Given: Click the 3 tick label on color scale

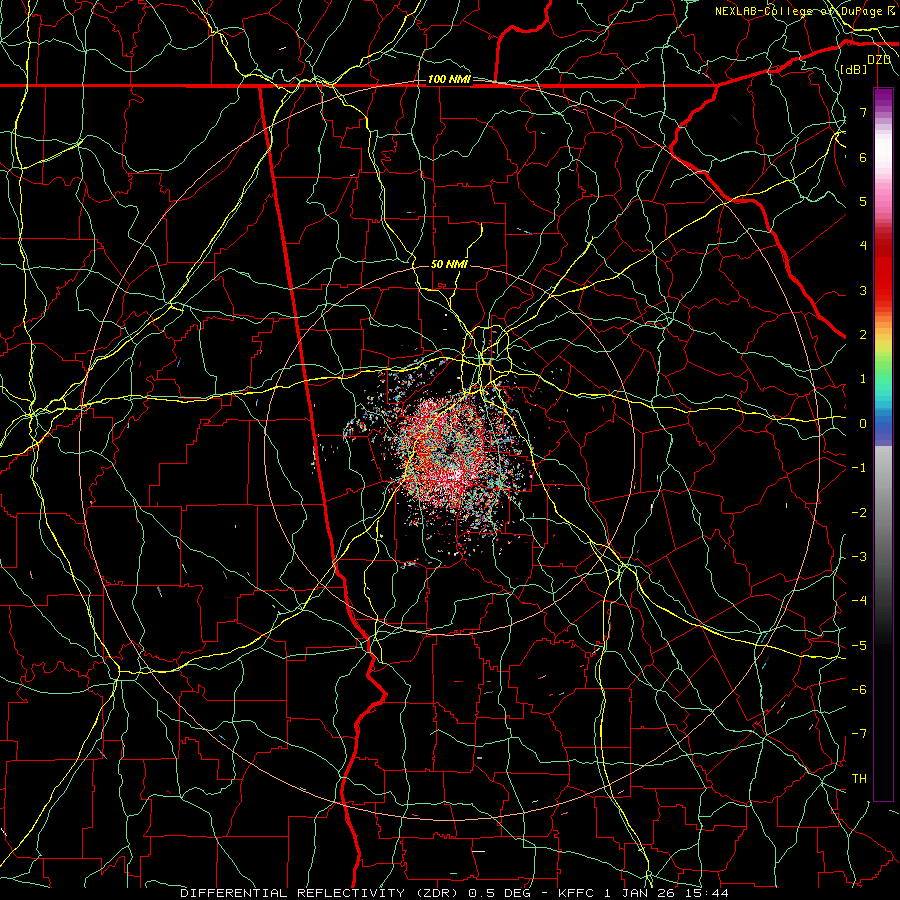Looking at the screenshot, I should [x=863, y=290].
